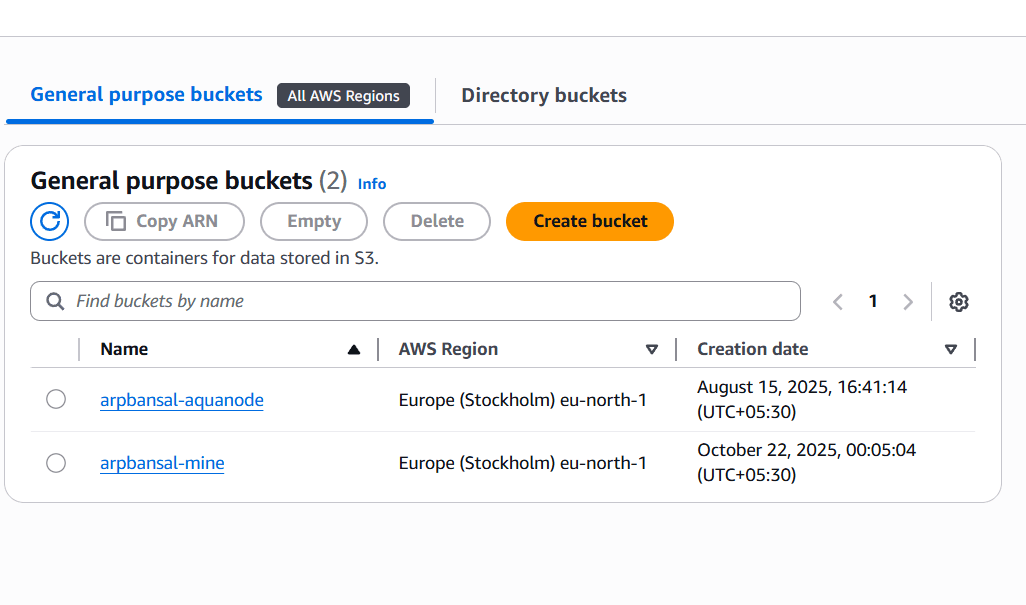The height and width of the screenshot is (605, 1026).
Task: Click the Copy ARN button
Action: coord(164,221)
